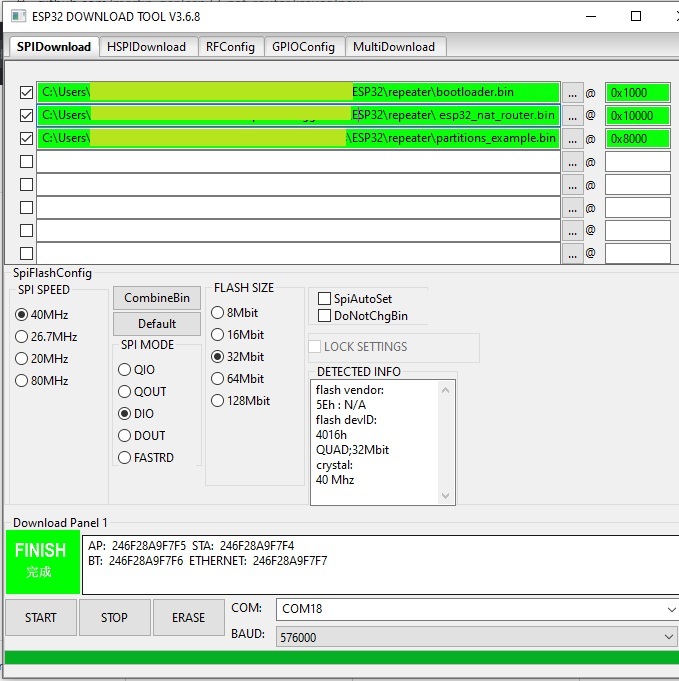Select QIO SPI mode
The height and width of the screenshot is (681, 679).
125,370
